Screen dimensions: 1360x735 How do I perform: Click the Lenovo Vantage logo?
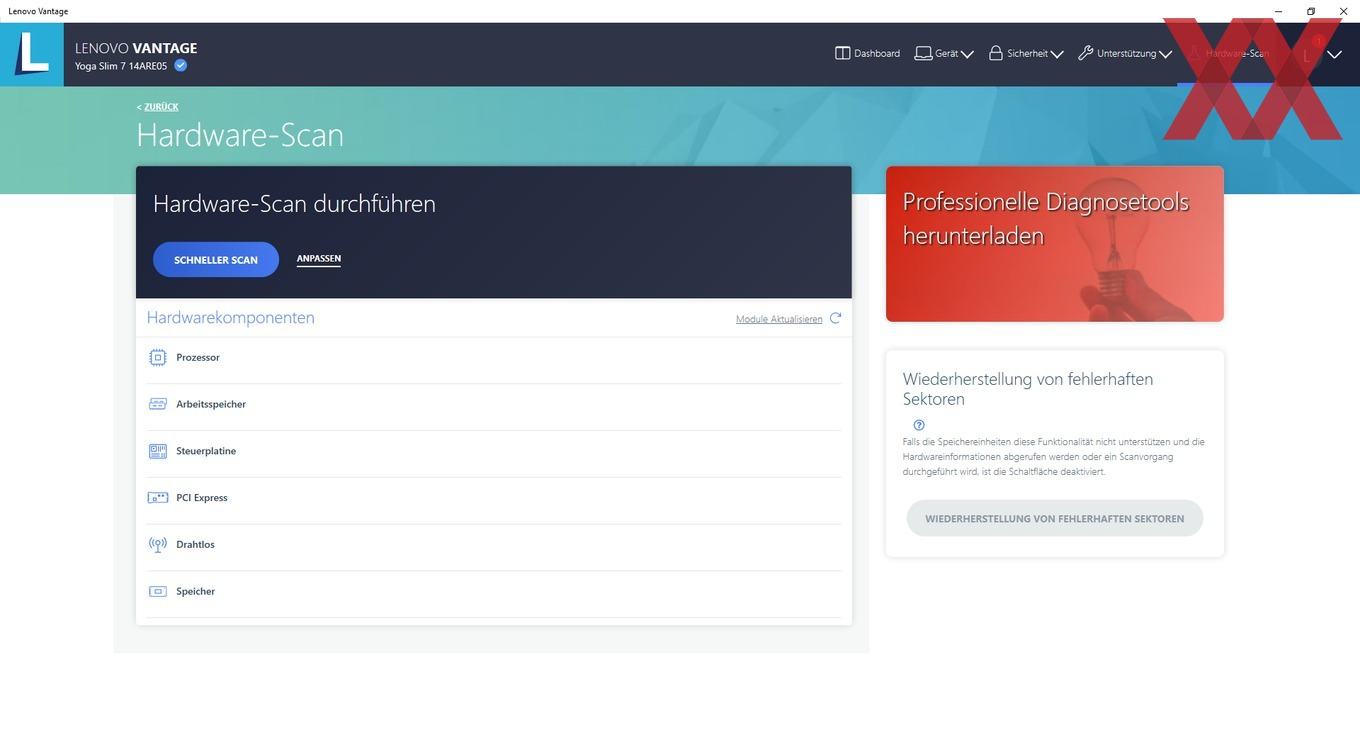pyautogui.click(x=32, y=54)
